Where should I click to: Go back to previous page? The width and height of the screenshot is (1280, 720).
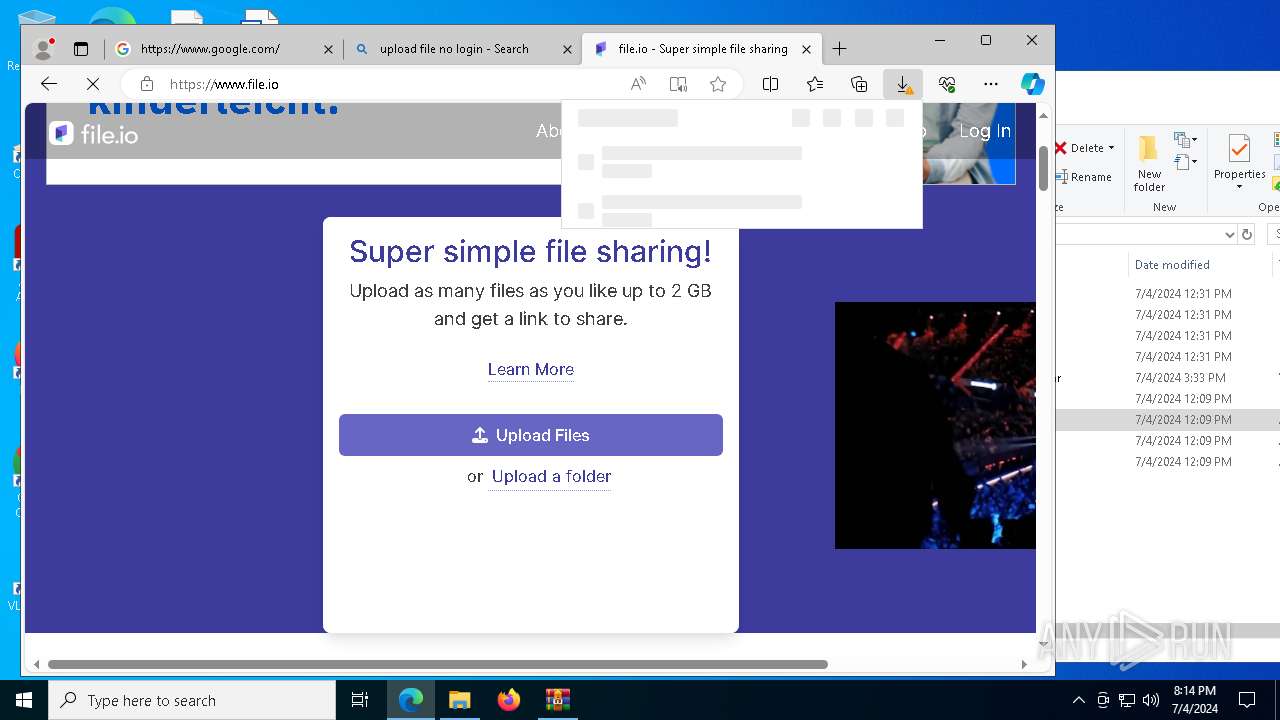point(48,84)
